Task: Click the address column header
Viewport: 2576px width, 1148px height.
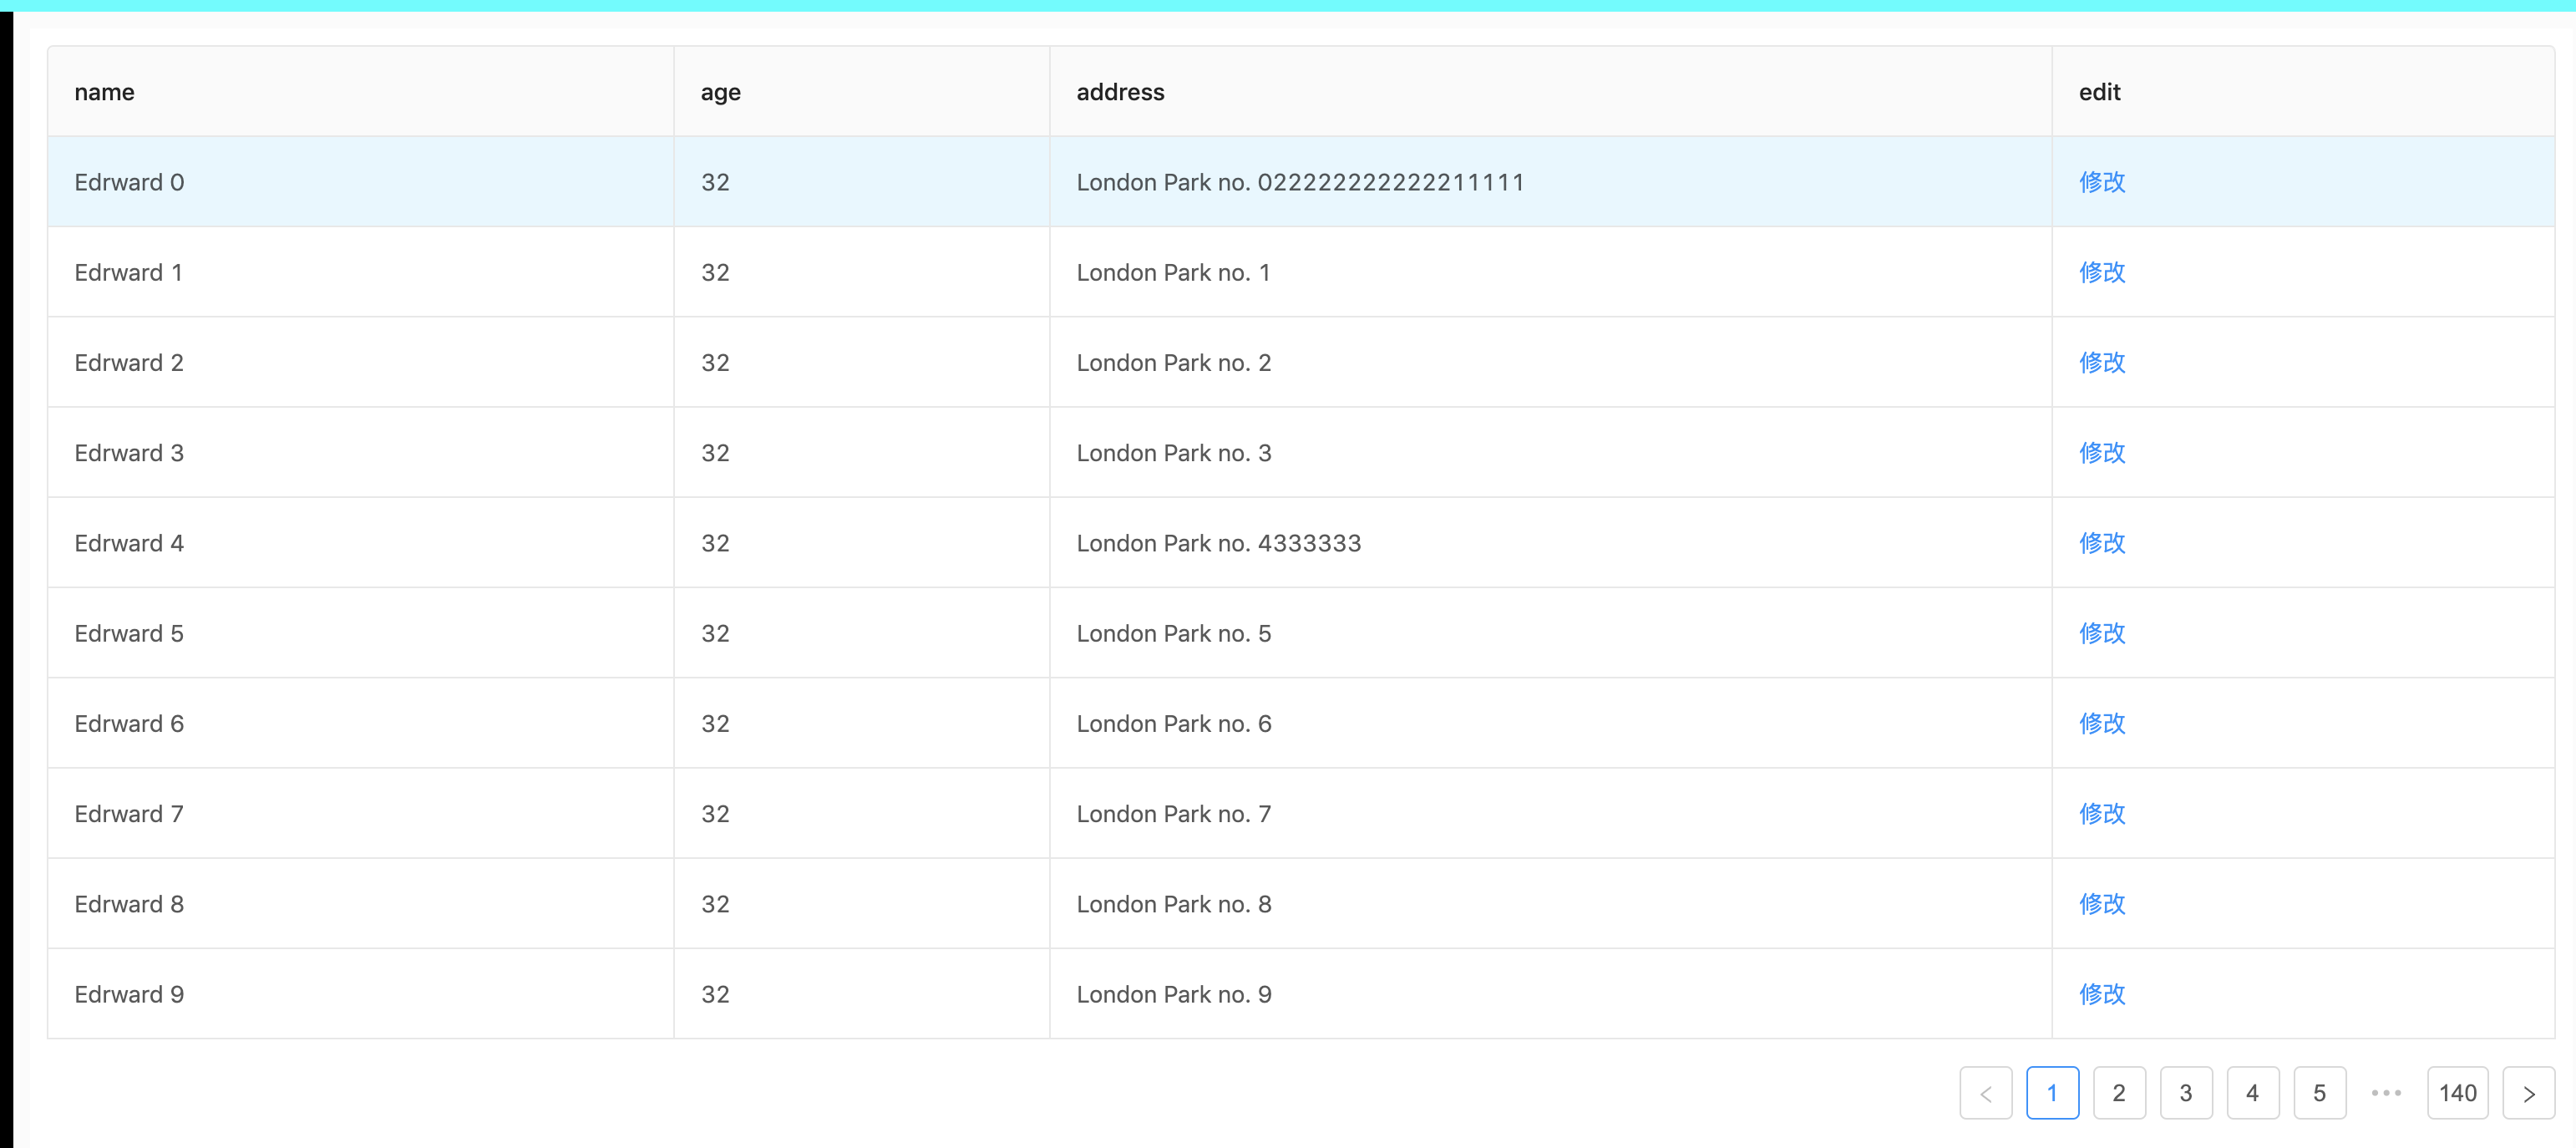Action: [1120, 92]
